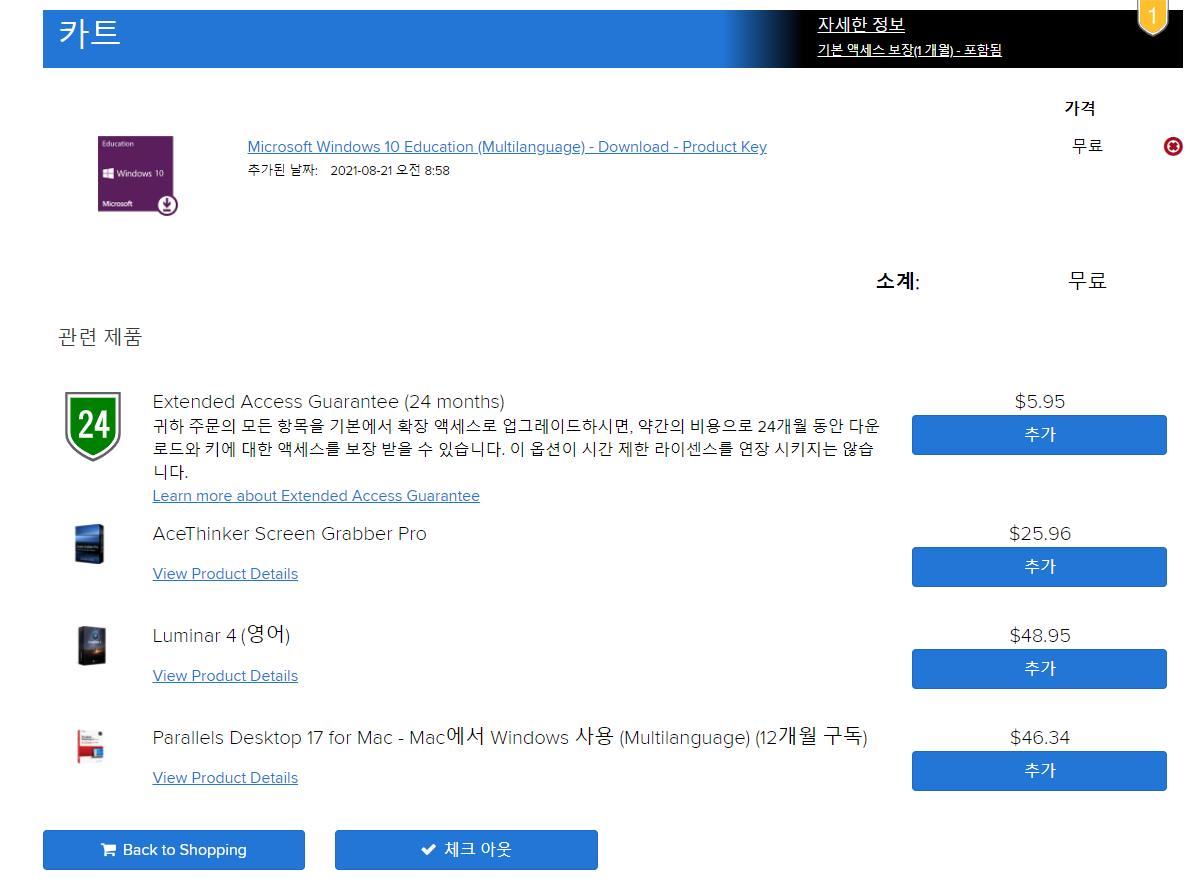Click 가격 column header
Image resolution: width=1195 pixels, height=880 pixels.
(x=1080, y=108)
